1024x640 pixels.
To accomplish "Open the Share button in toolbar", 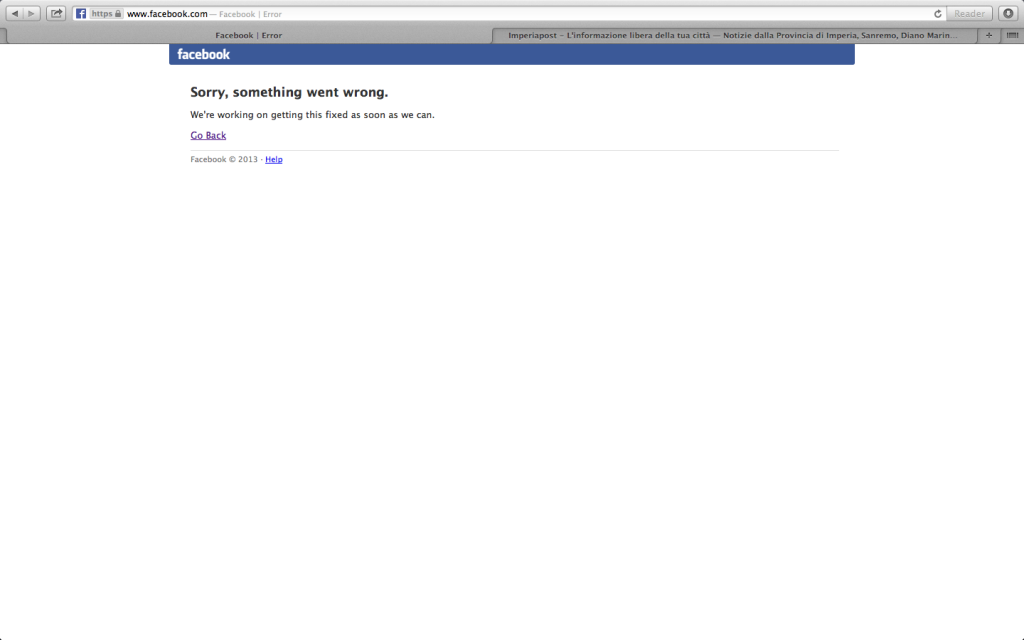I will click(x=56, y=13).
